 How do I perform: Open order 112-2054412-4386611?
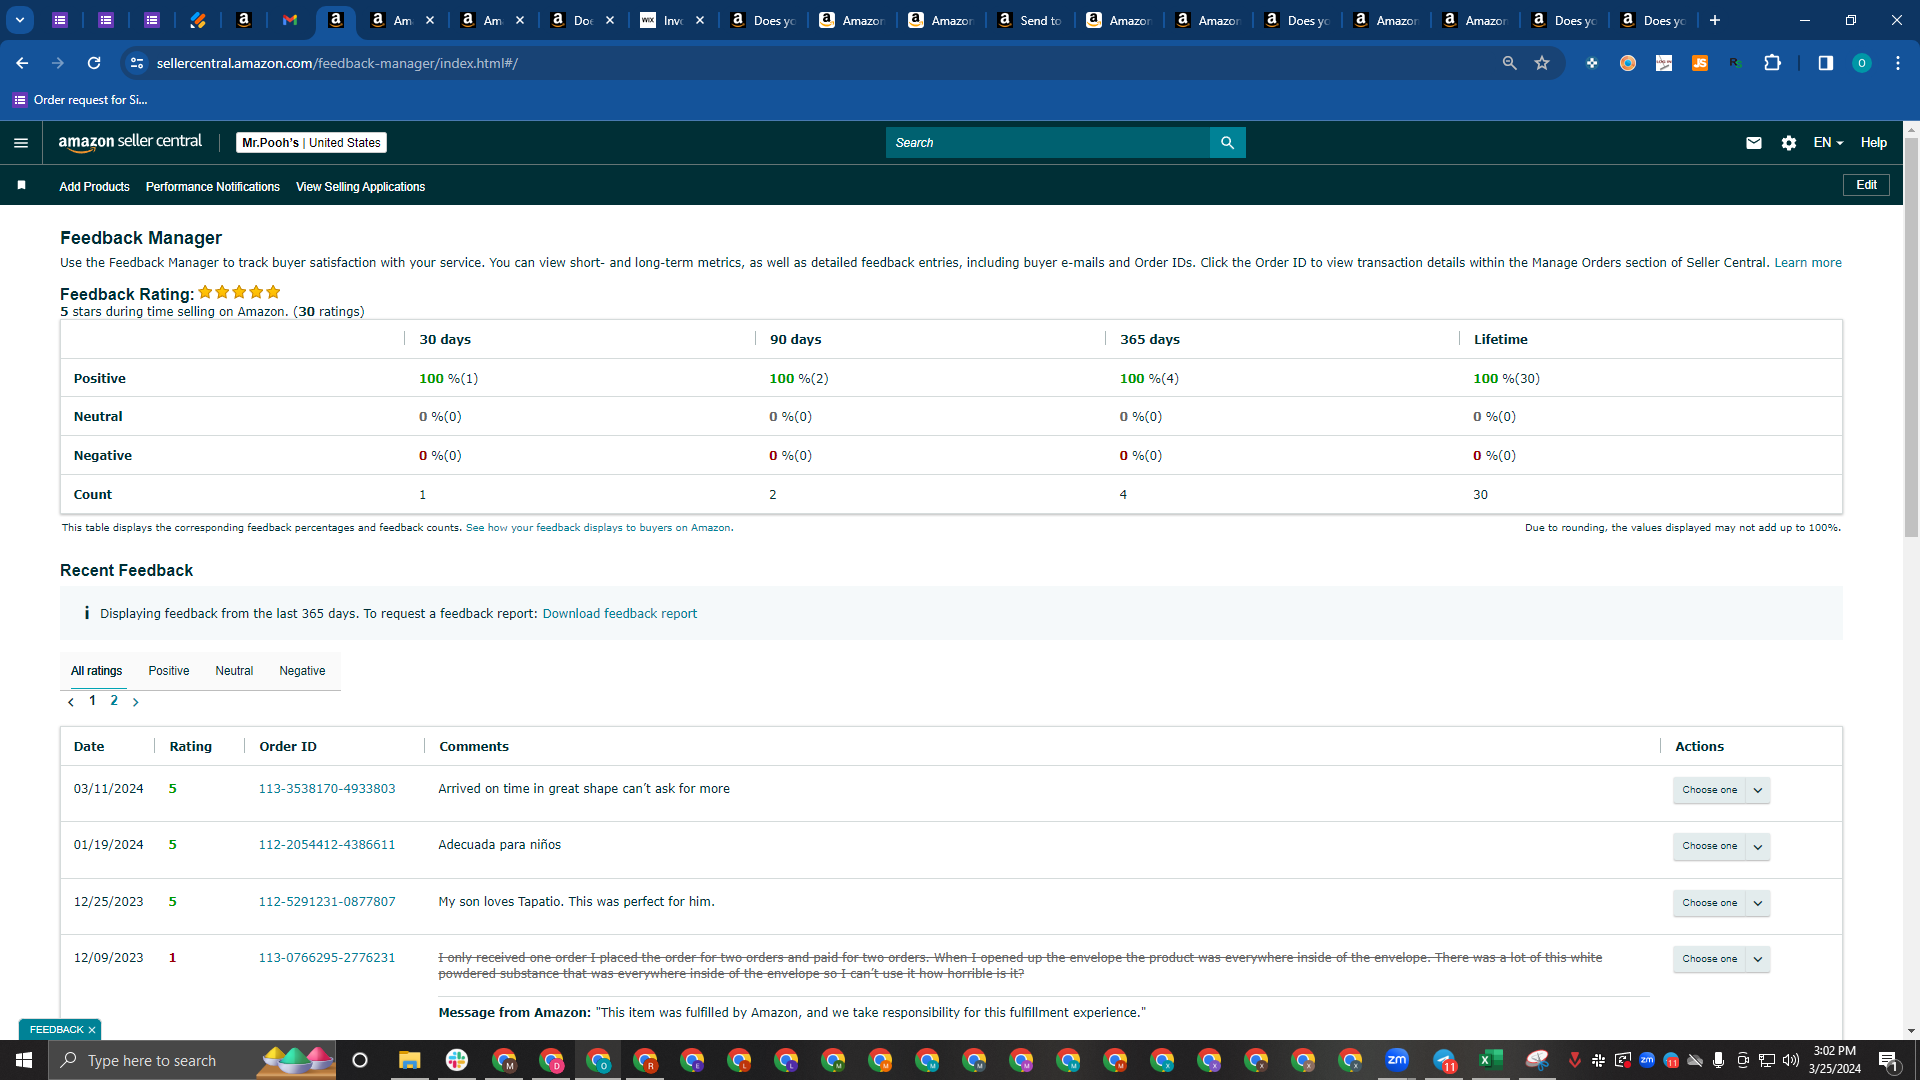pyautogui.click(x=327, y=845)
